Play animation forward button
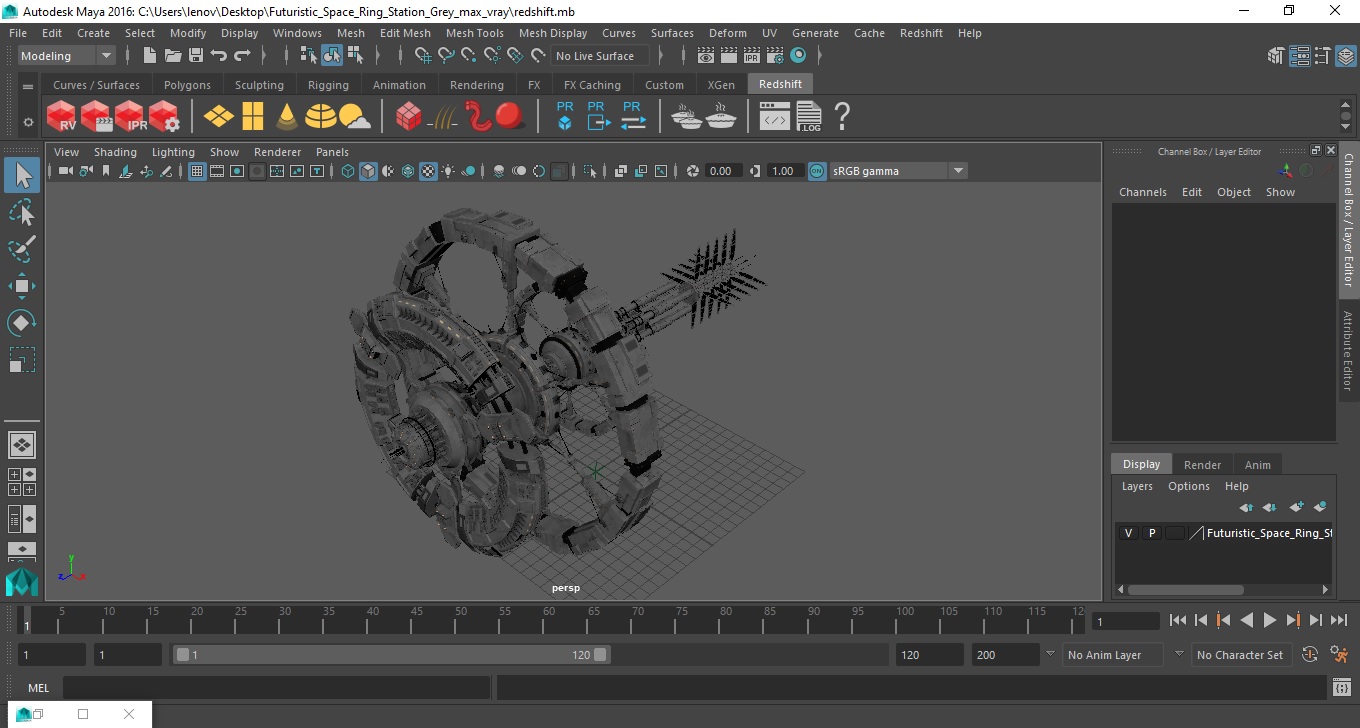The width and height of the screenshot is (1360, 728). pos(1269,621)
